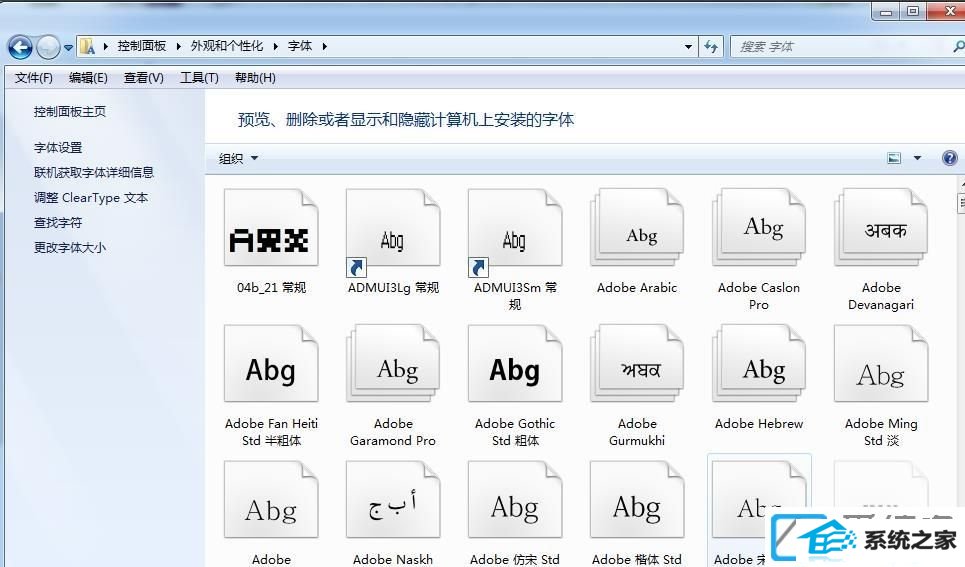This screenshot has height=567, width=965.
Task: Select the Adobe 仿宋 Std font icon
Action: (x=515, y=500)
